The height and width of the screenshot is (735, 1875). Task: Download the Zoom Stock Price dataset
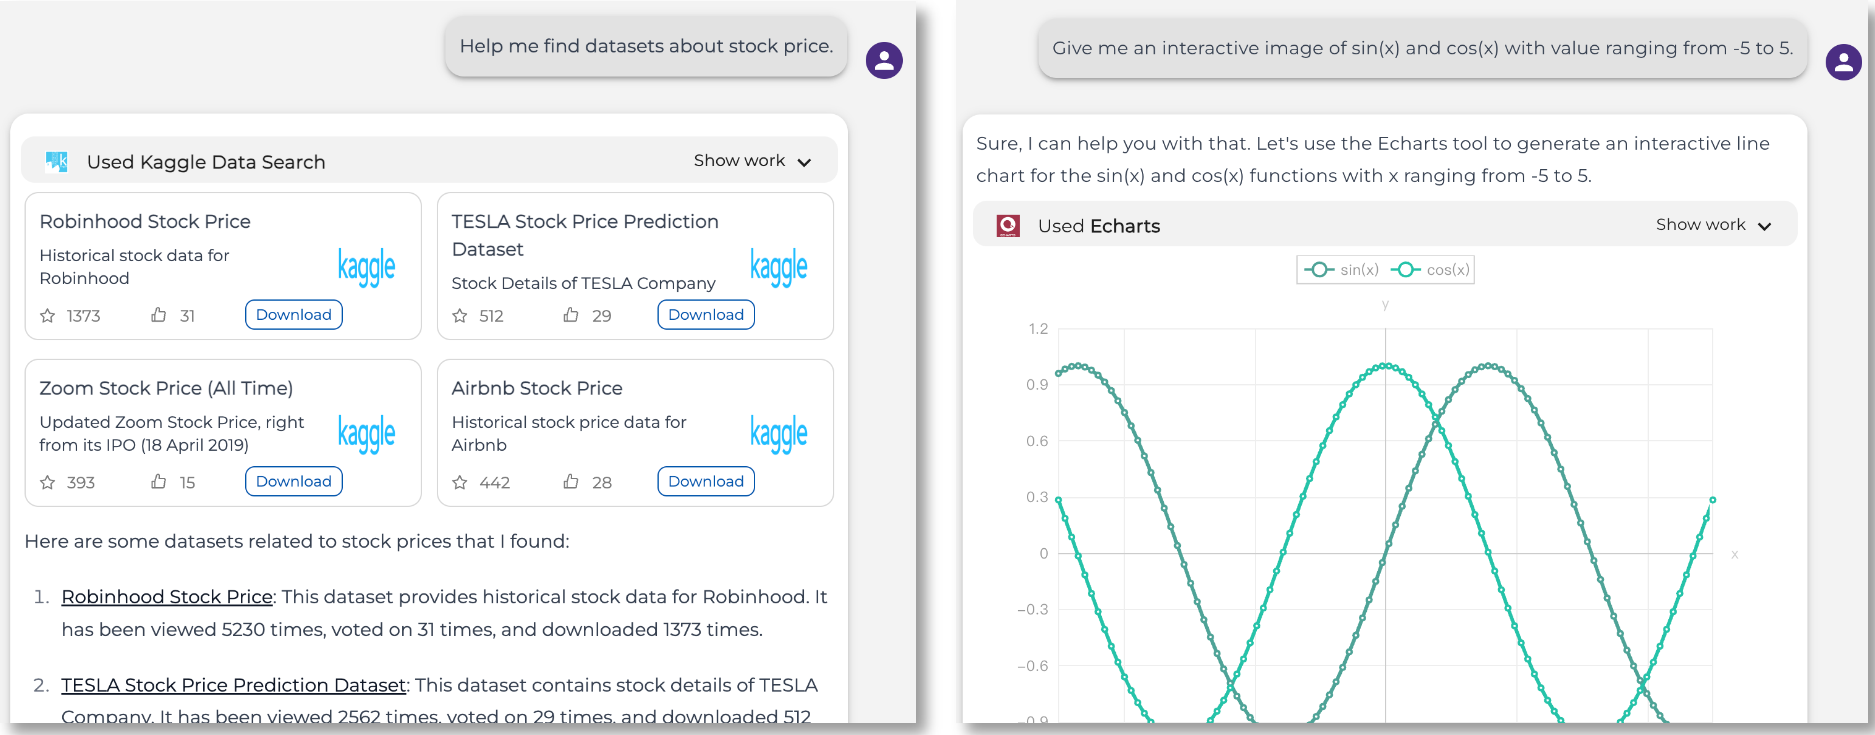(294, 481)
